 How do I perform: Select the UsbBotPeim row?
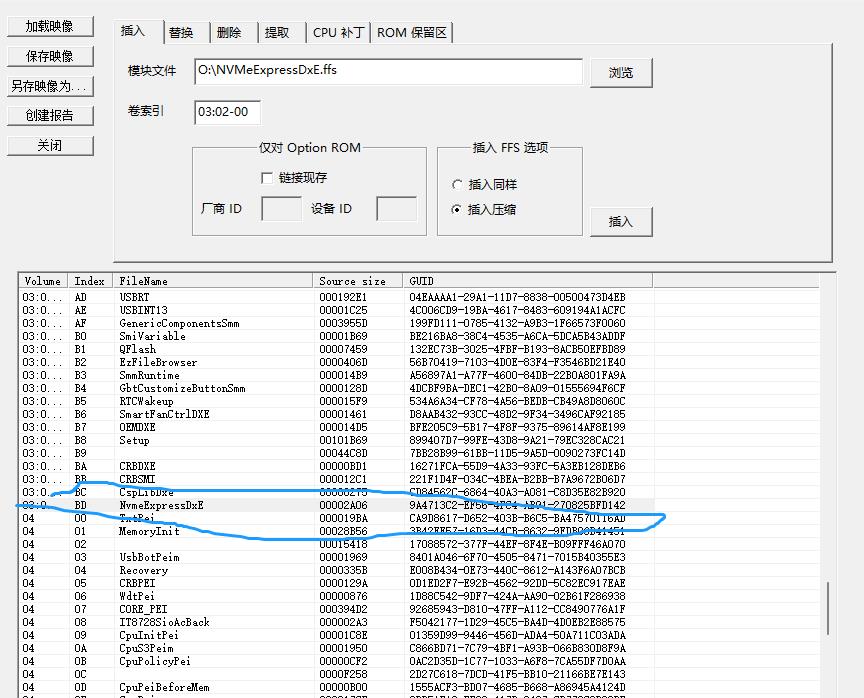pyautogui.click(x=336, y=558)
